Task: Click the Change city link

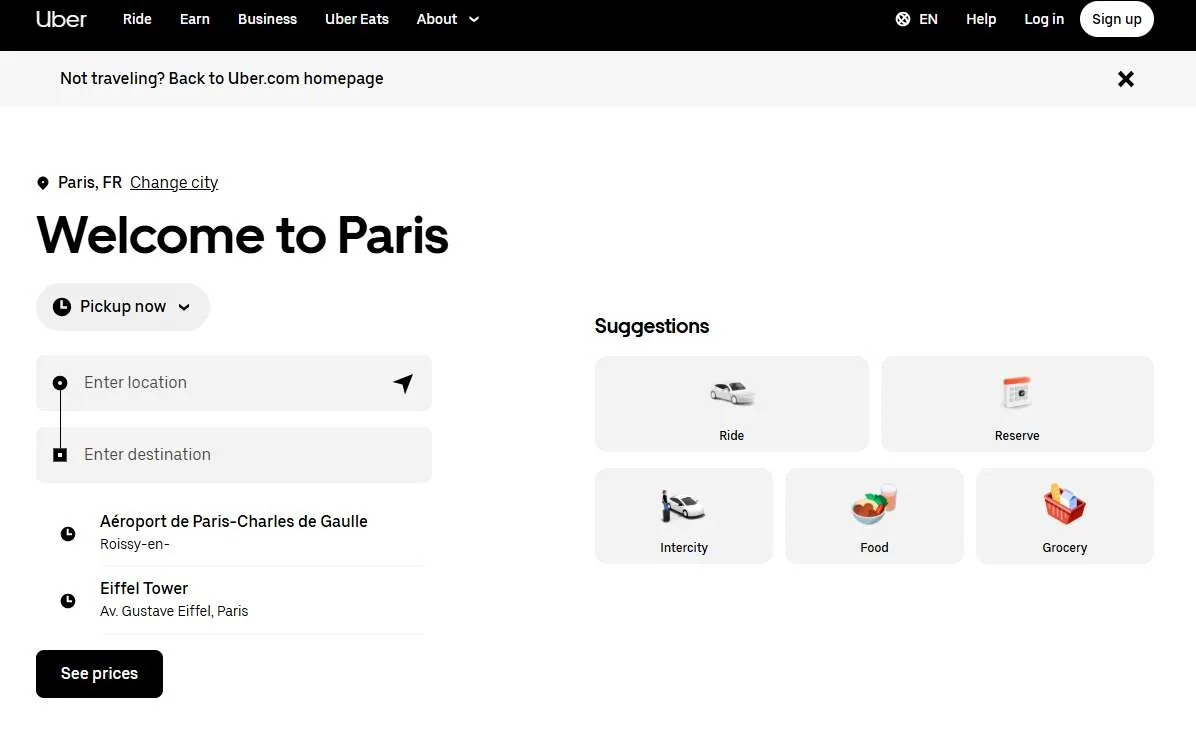Action: coord(174,182)
